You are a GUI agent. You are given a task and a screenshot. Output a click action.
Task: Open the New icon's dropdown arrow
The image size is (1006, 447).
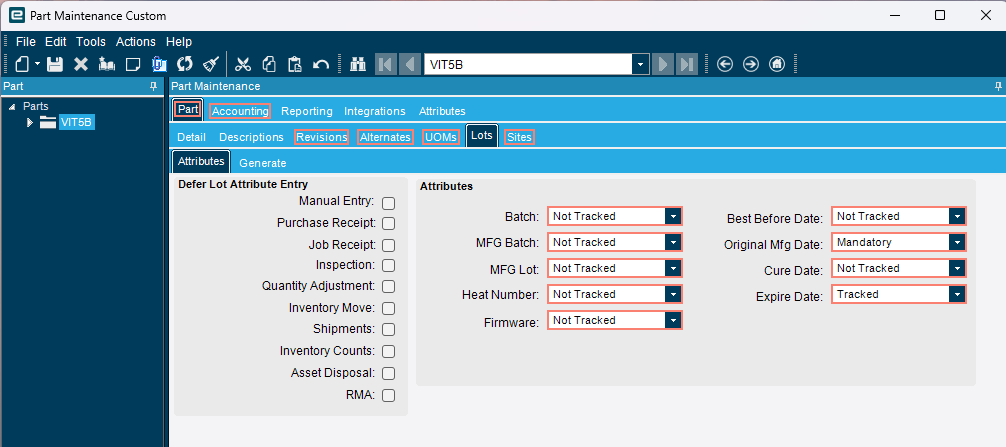pyautogui.click(x=37, y=64)
